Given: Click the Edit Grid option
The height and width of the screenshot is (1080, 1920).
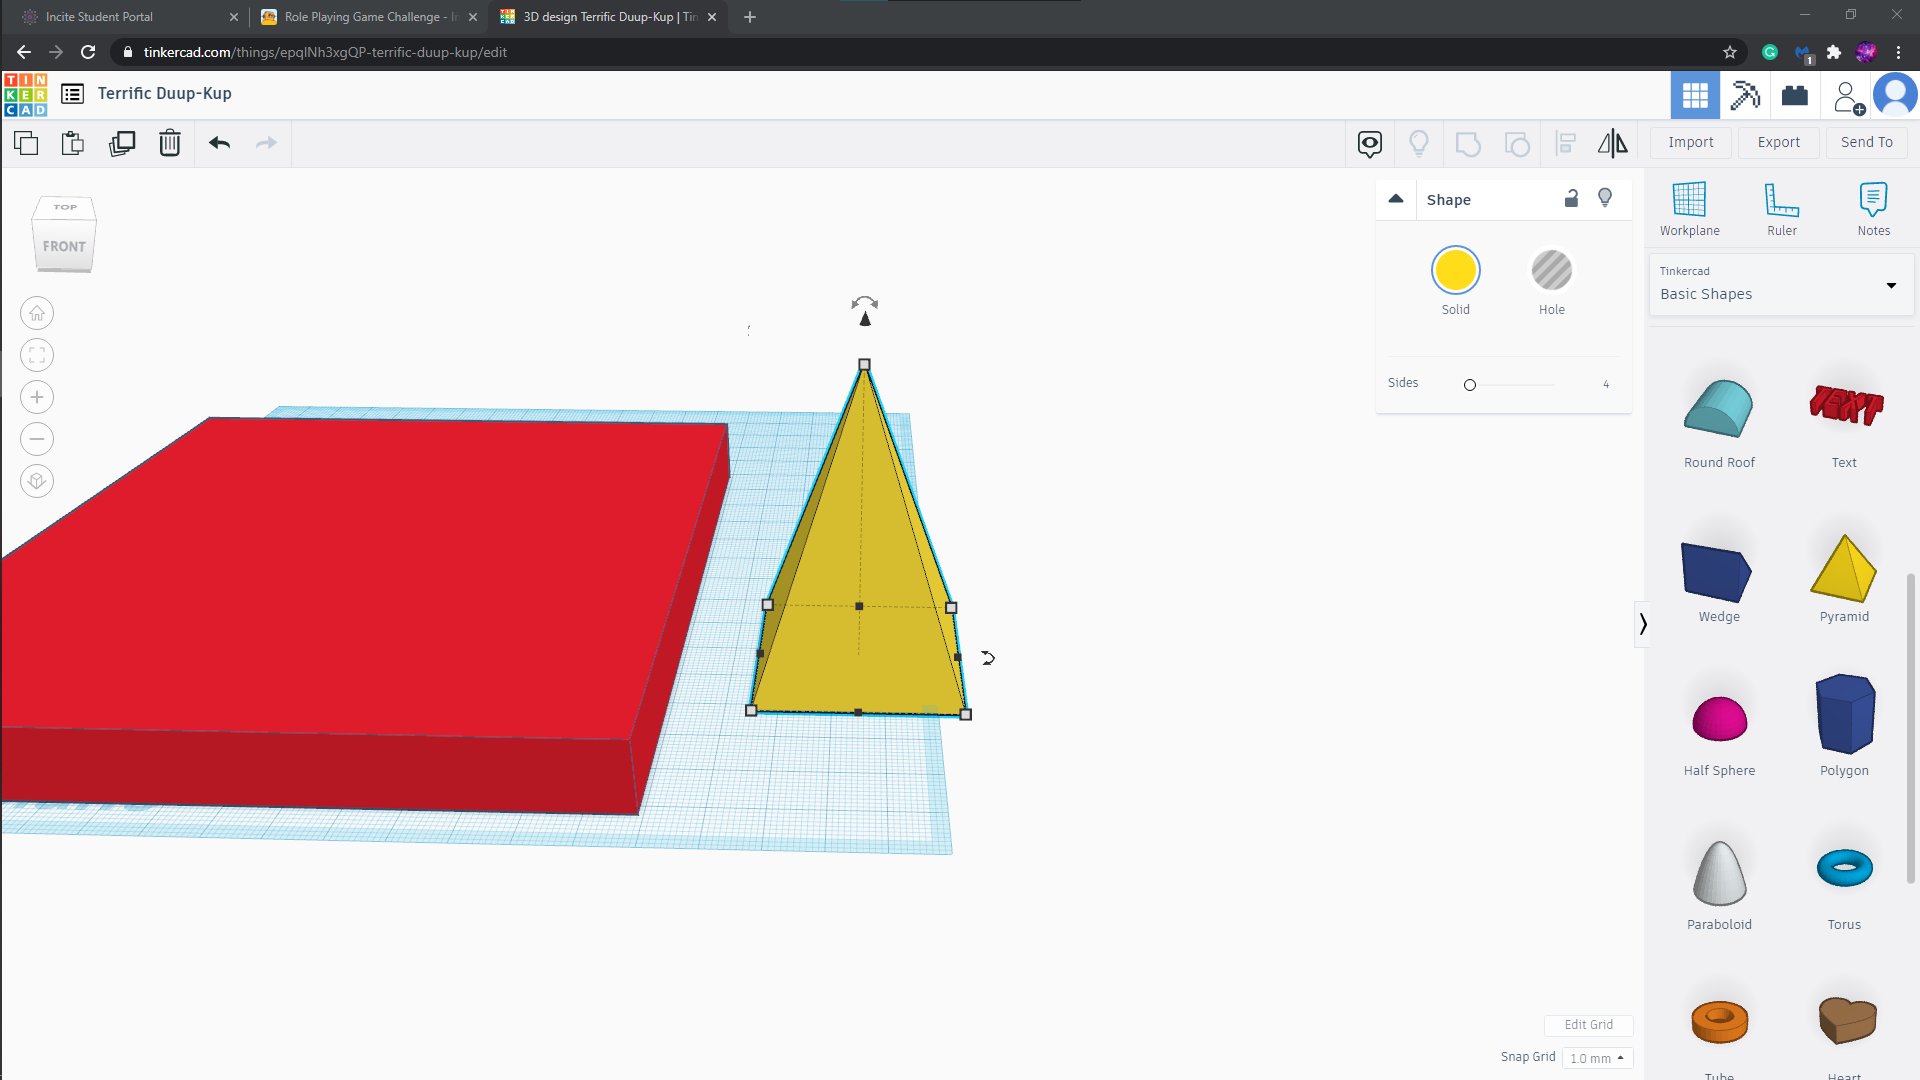Looking at the screenshot, I should pyautogui.click(x=1589, y=1025).
